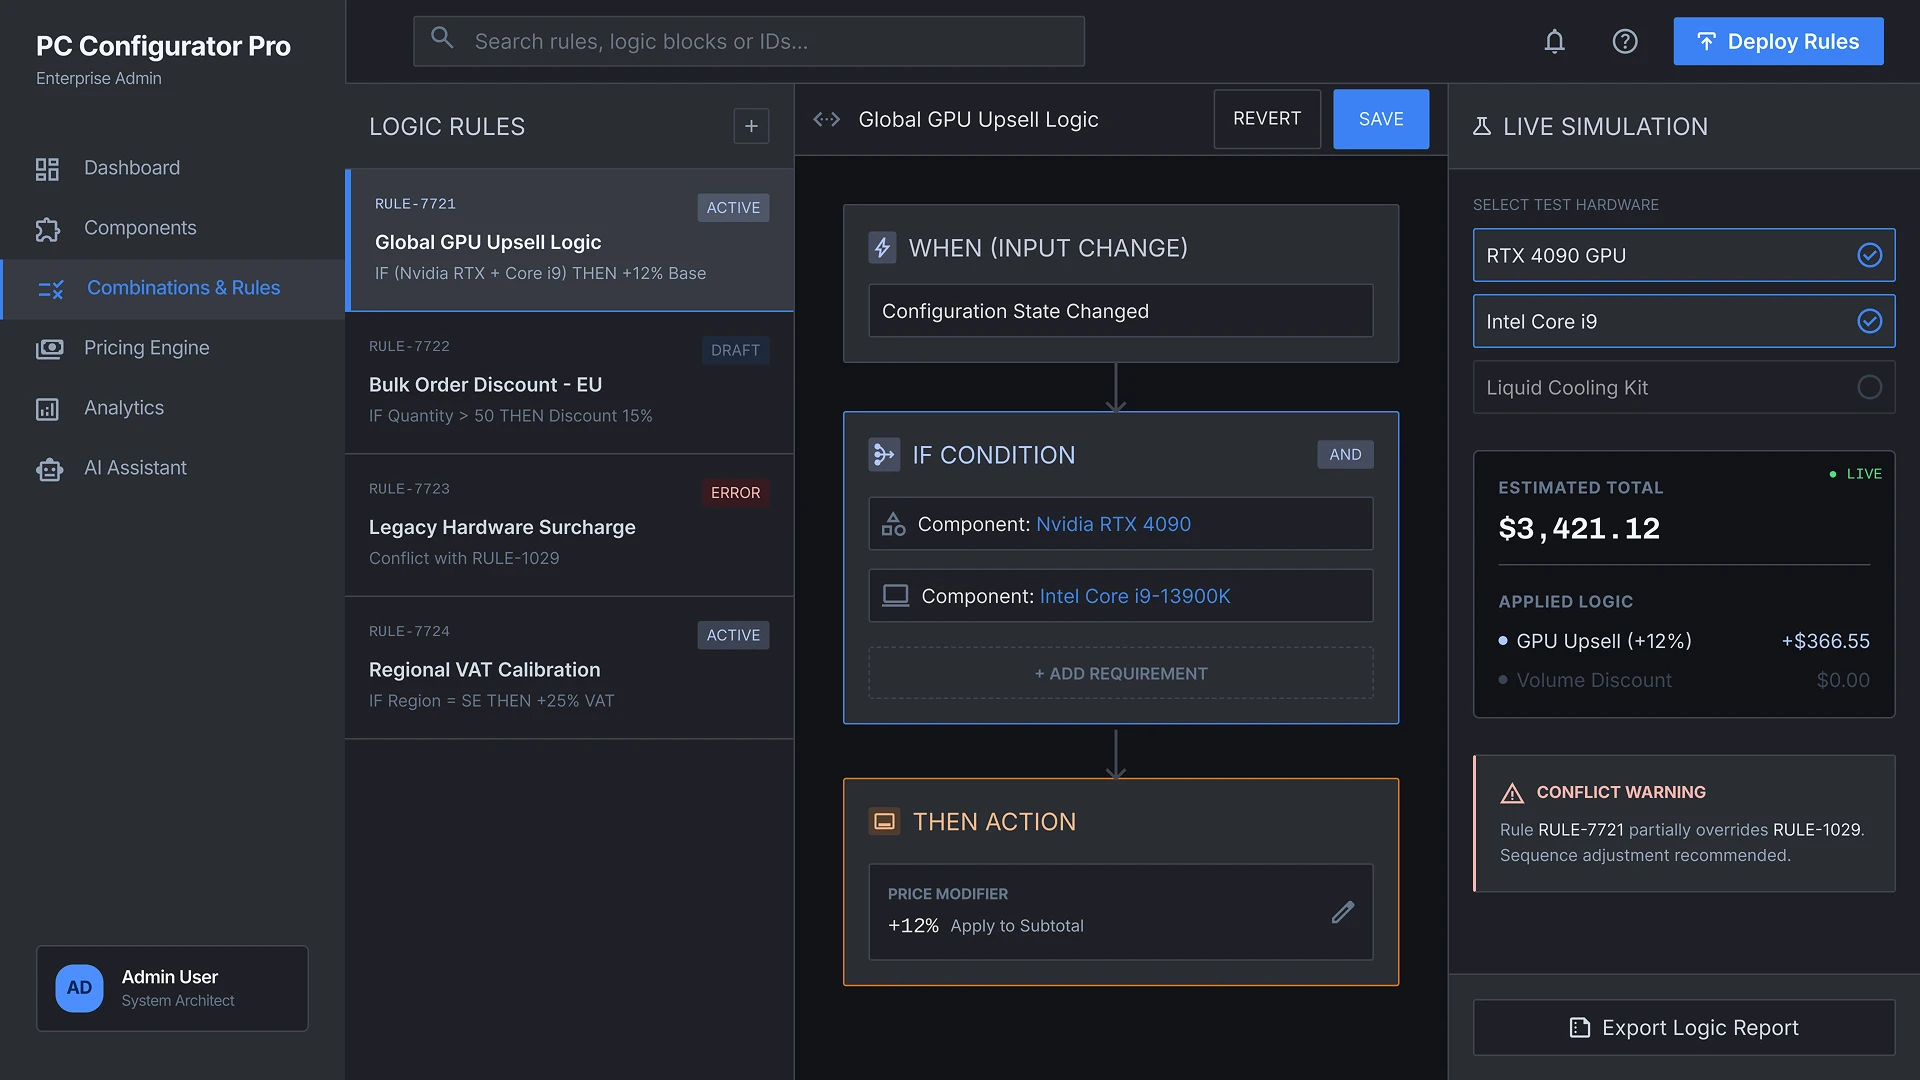
Task: Enable Liquid Cooling Kit test hardware
Action: 1869,387
